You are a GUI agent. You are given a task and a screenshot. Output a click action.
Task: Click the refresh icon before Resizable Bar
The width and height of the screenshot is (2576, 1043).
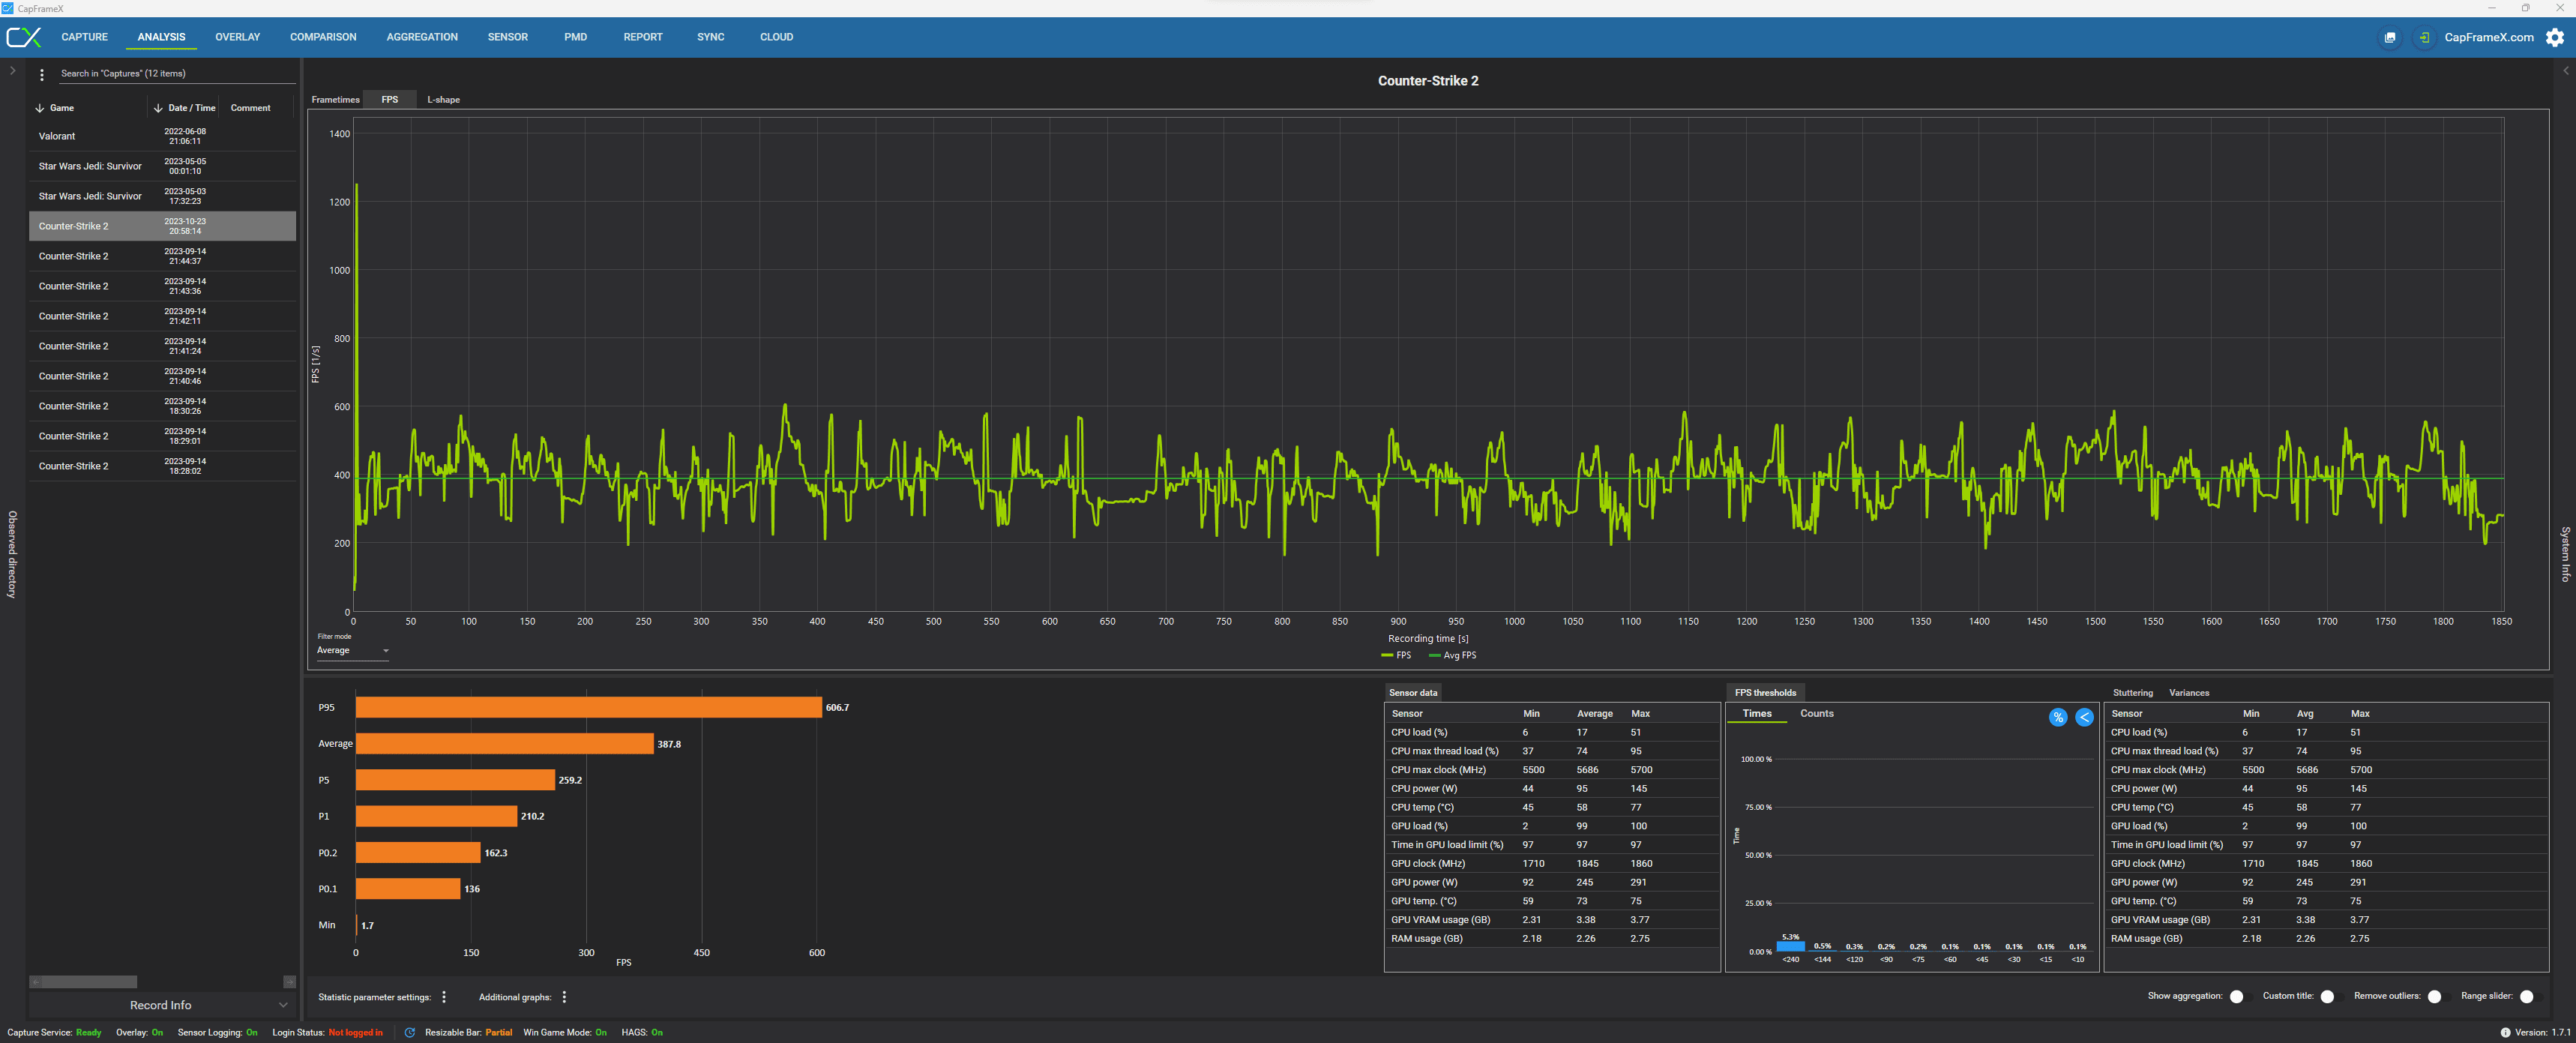click(410, 1032)
